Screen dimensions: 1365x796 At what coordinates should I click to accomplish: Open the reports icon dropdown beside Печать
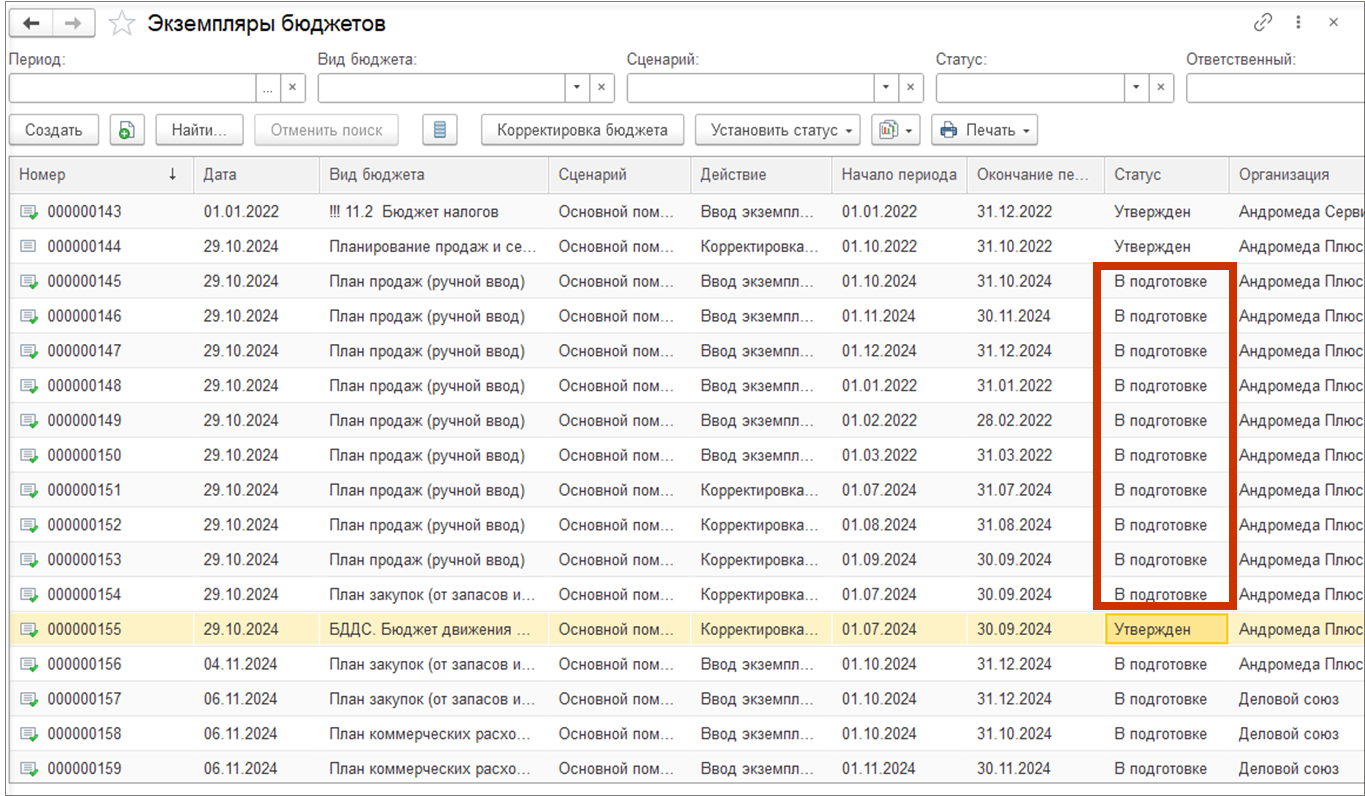pos(896,130)
